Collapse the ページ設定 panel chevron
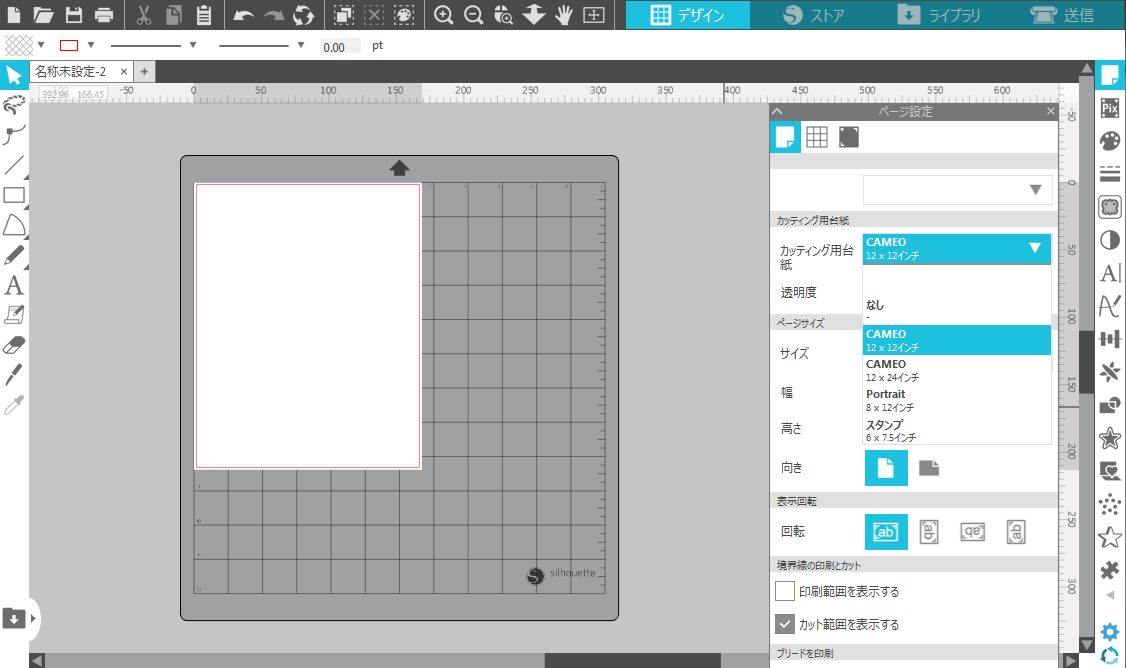 click(x=777, y=111)
